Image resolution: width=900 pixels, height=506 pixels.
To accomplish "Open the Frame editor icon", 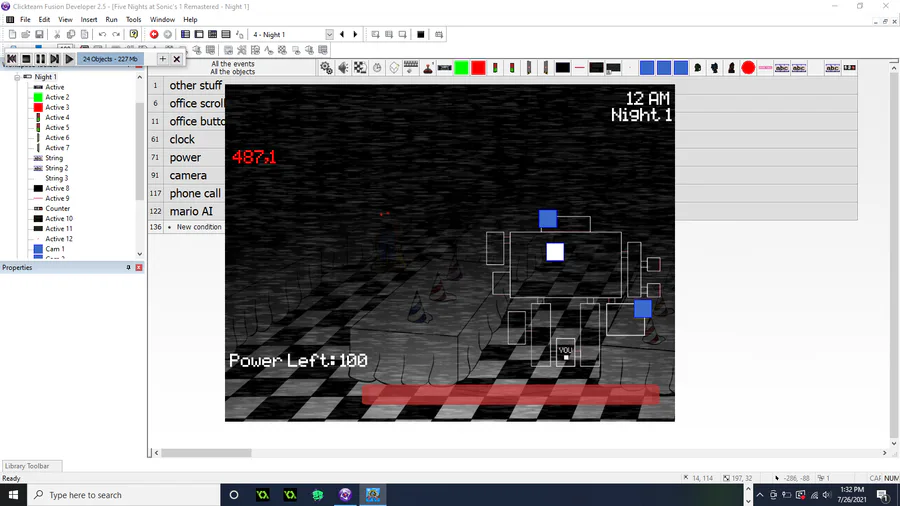I will coord(199,34).
